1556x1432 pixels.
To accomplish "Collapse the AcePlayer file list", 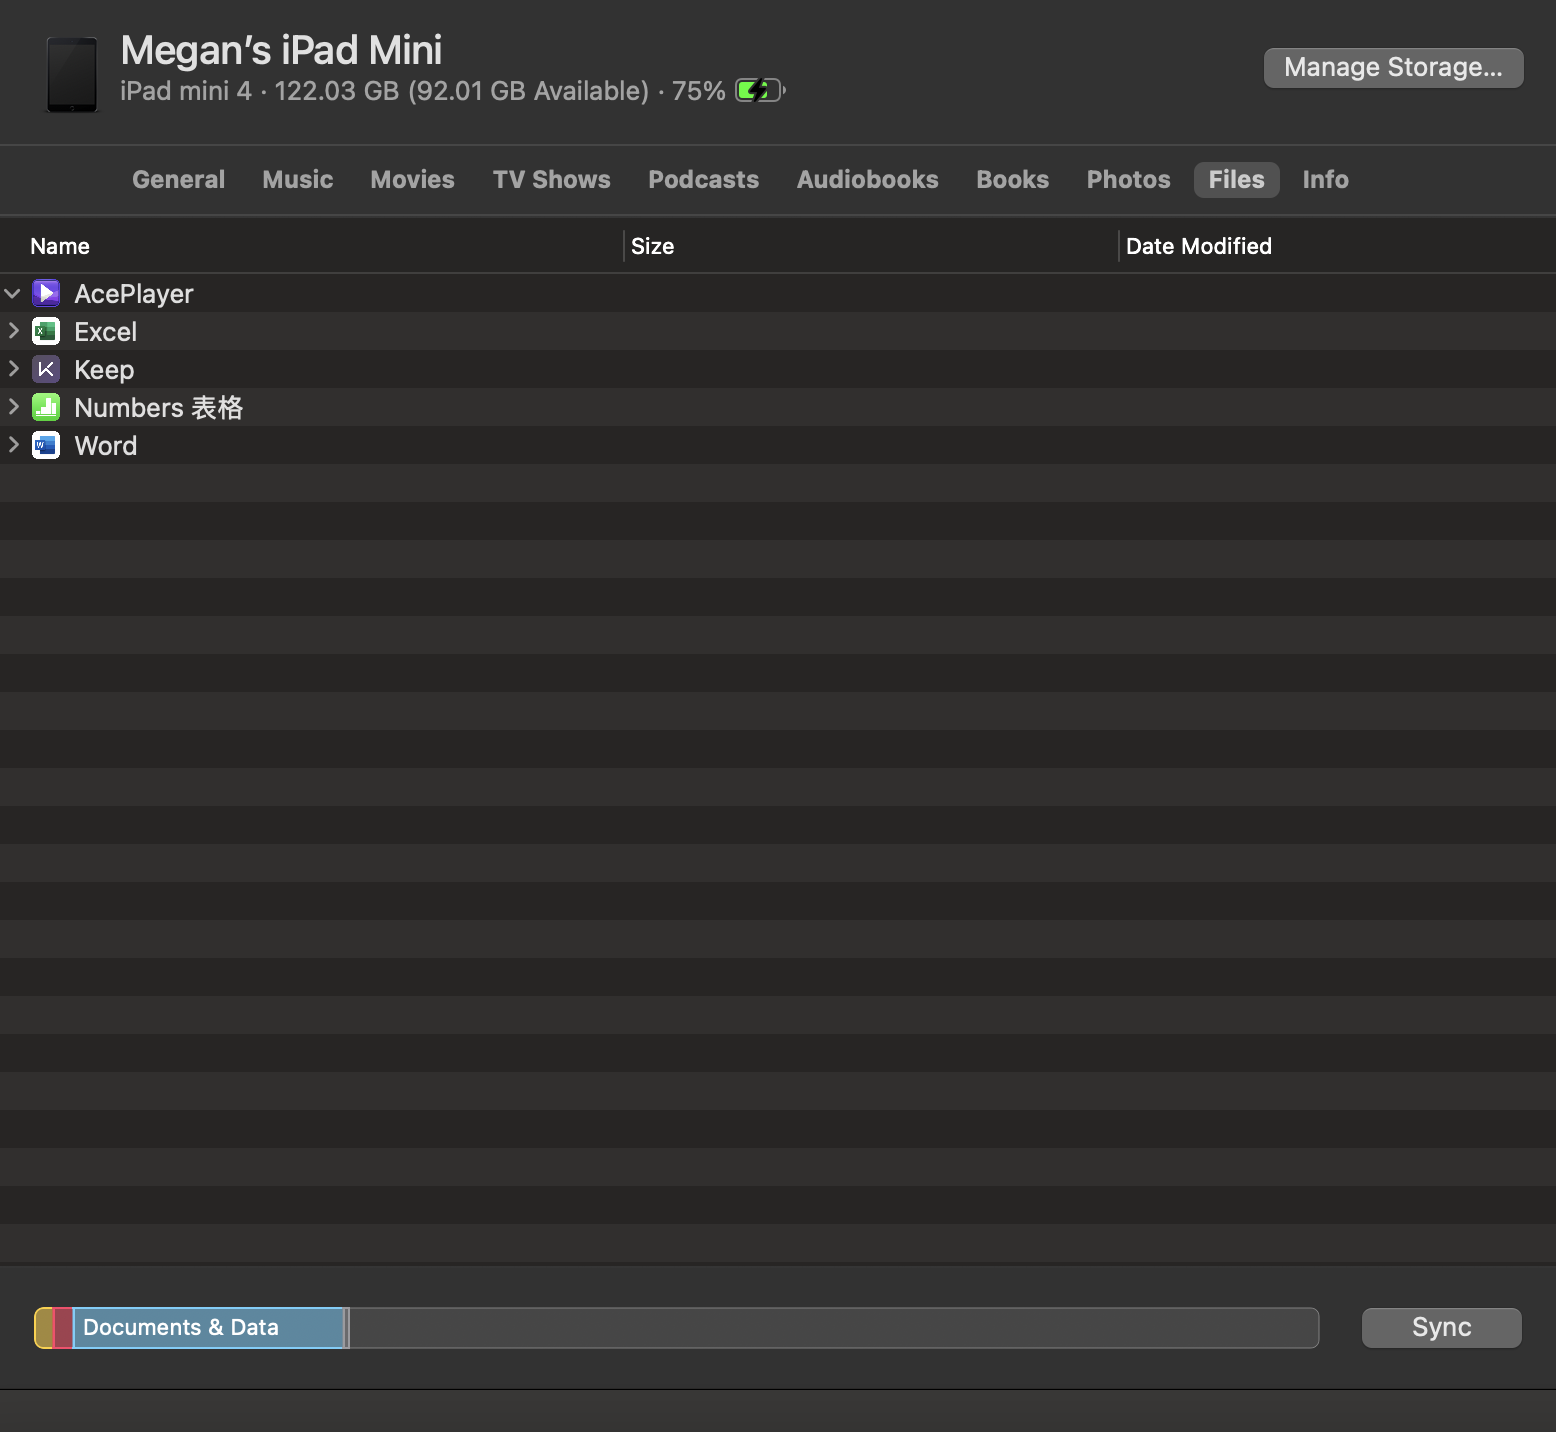I will [13, 293].
